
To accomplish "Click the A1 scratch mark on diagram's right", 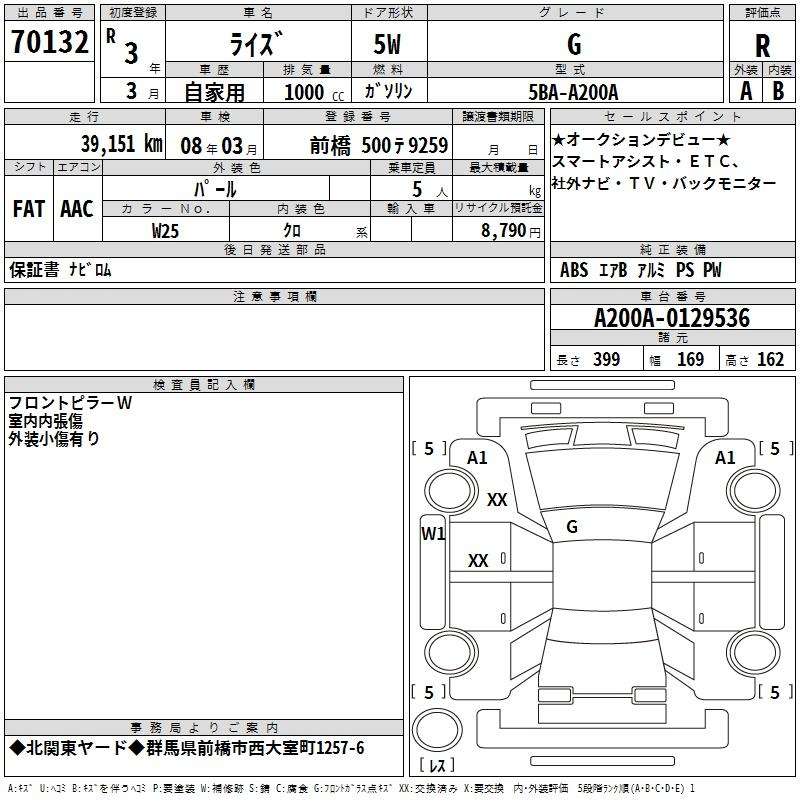I will [725, 457].
